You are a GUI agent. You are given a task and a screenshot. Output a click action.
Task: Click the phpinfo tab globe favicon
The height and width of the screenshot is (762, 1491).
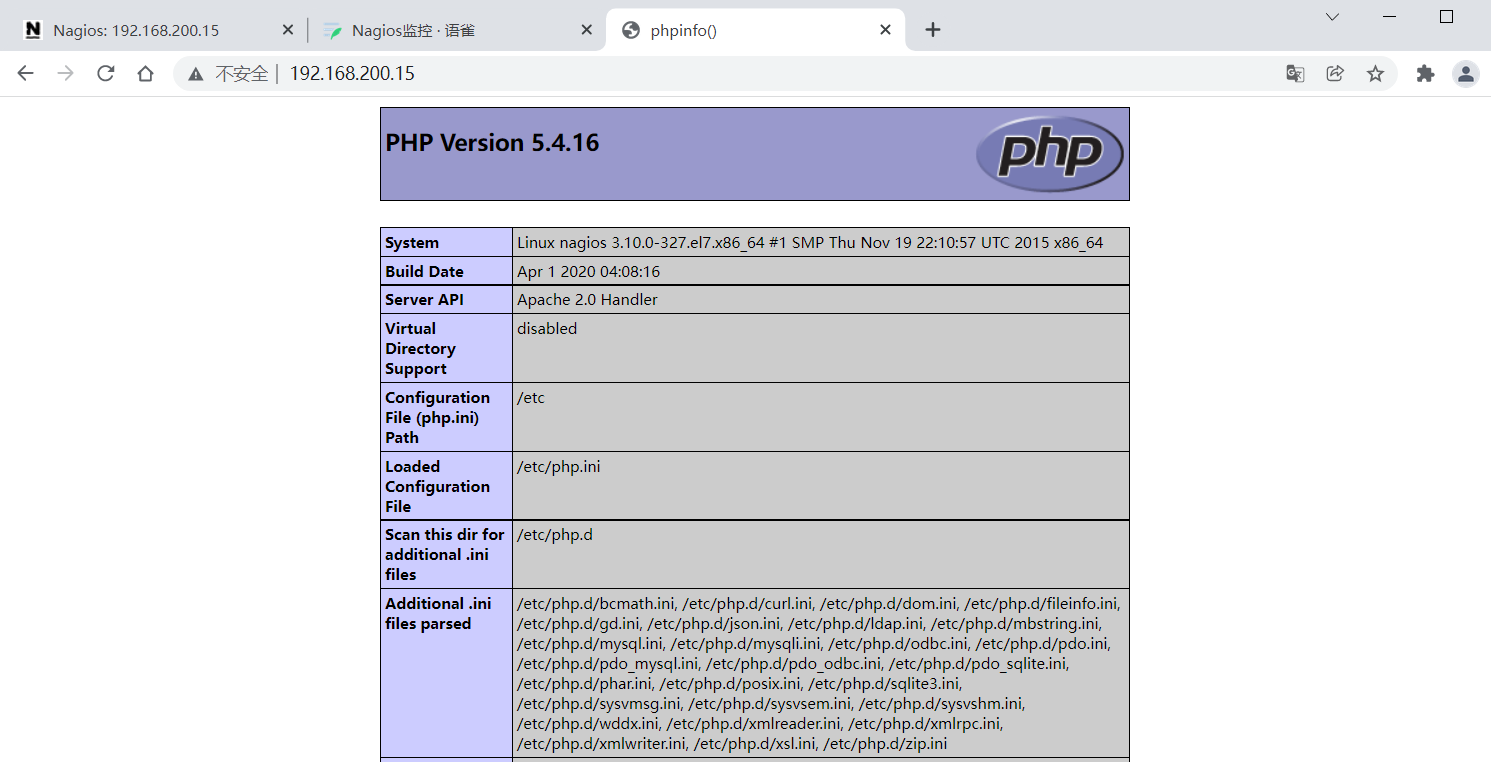point(631,30)
